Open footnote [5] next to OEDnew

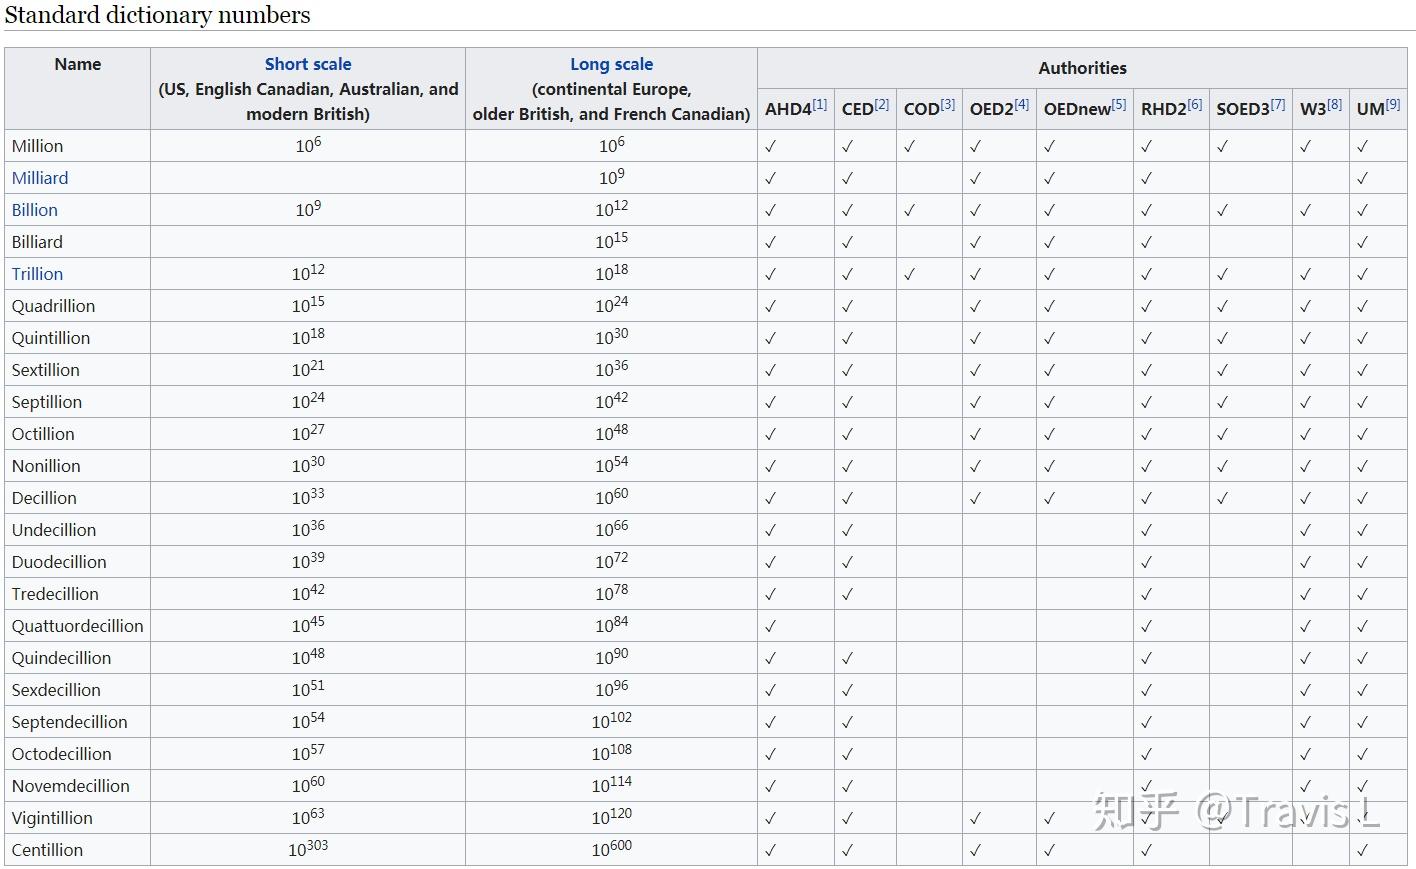[1119, 104]
